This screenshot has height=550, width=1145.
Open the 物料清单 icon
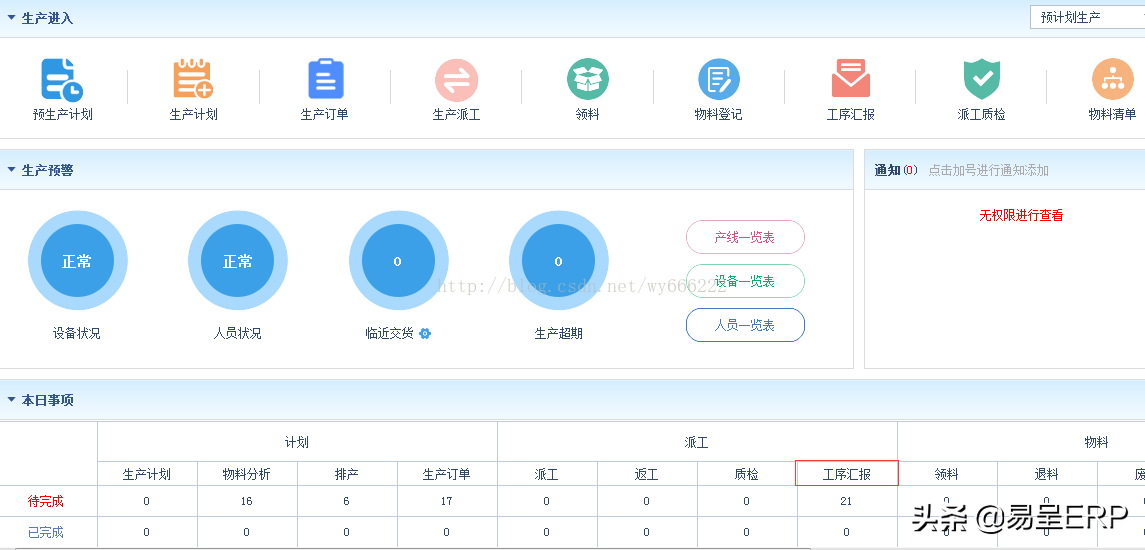pyautogui.click(x=1112, y=79)
